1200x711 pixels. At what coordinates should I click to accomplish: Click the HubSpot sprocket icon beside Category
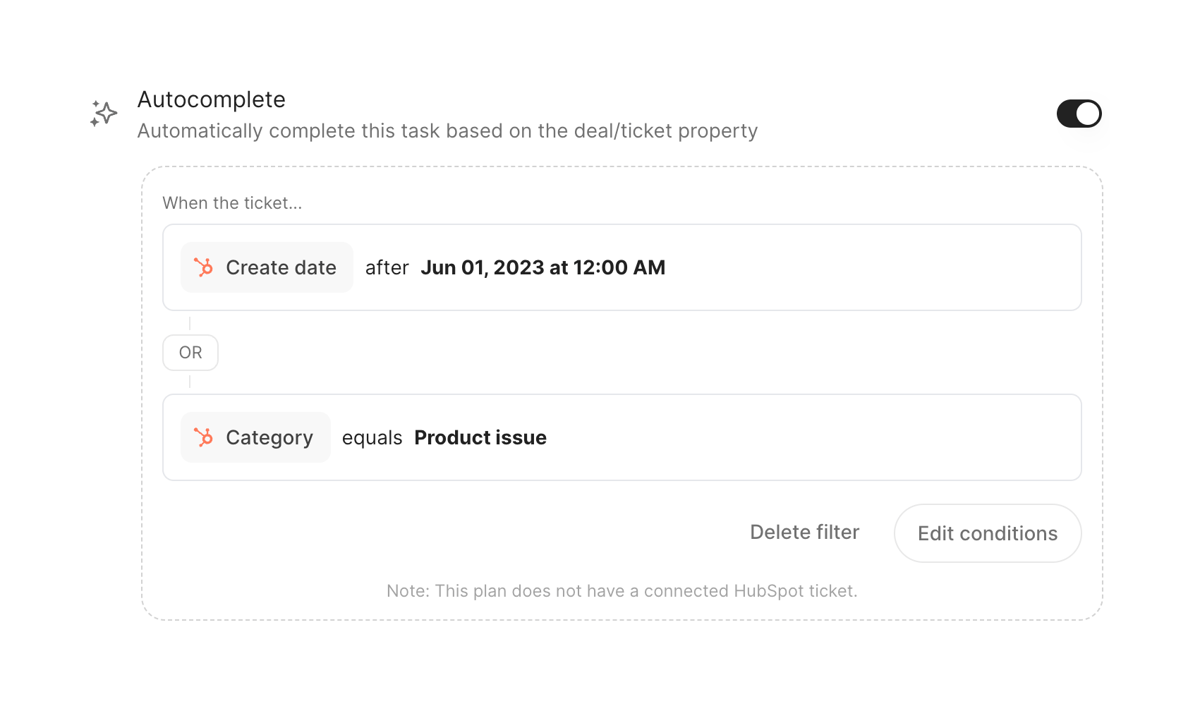(x=203, y=437)
